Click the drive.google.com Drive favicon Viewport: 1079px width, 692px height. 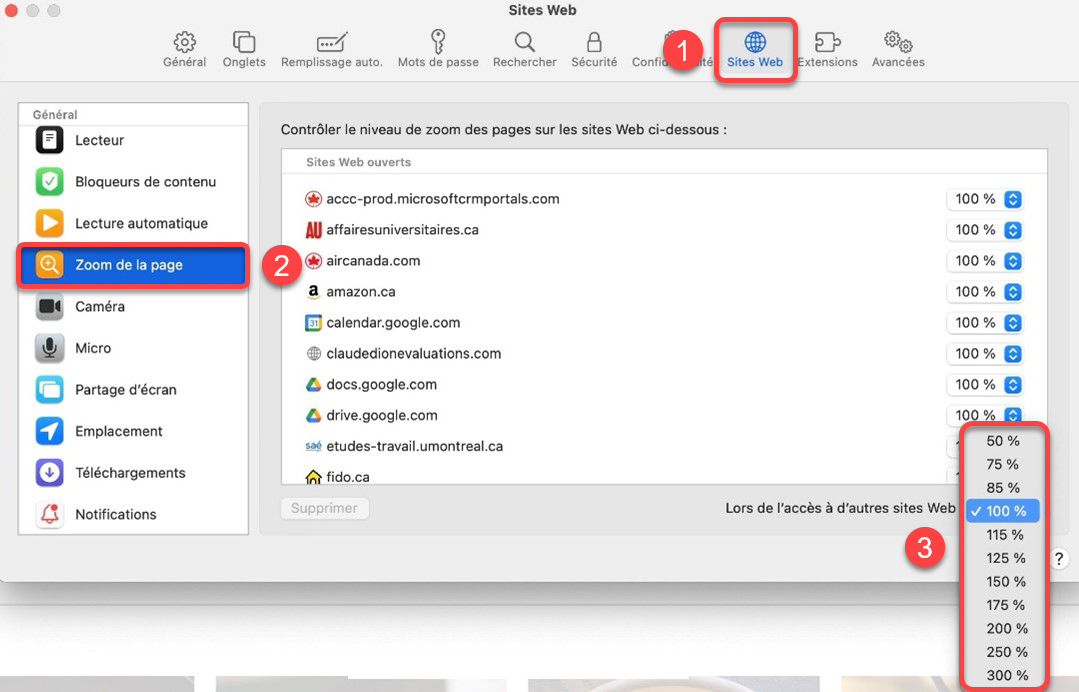[x=313, y=415]
